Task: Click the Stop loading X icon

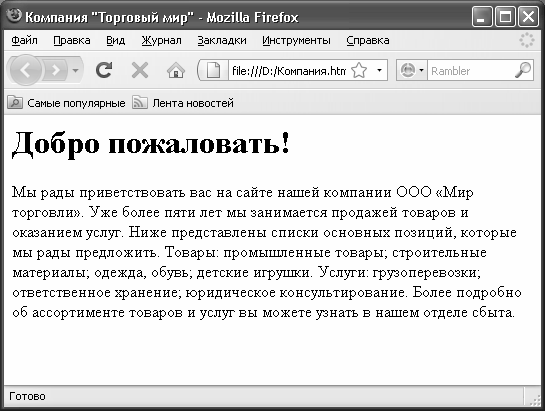Action: 140,71
